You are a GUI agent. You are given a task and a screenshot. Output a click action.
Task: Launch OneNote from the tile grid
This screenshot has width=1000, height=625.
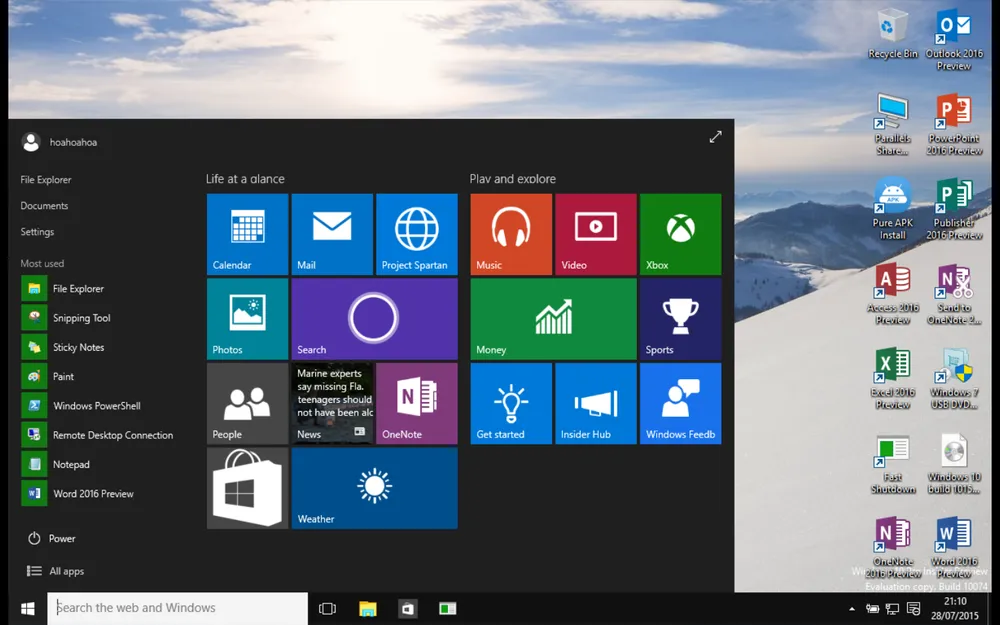tap(417, 403)
